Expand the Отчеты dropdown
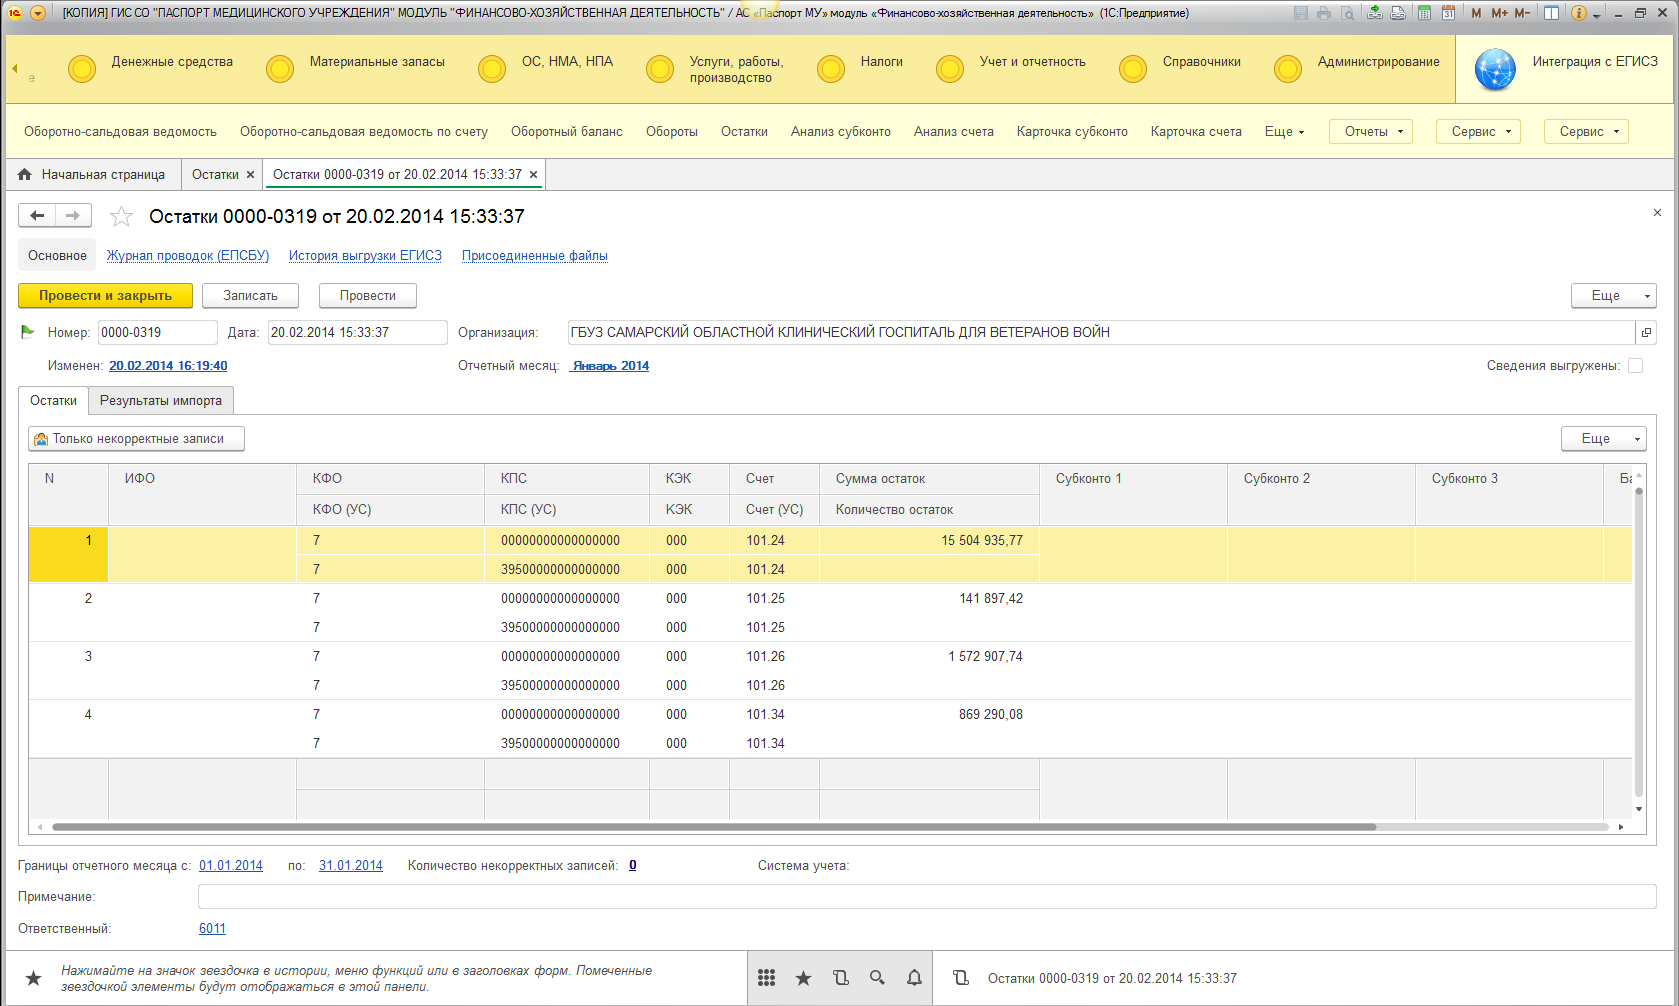Viewport: 1679px width, 1006px height. point(1370,132)
